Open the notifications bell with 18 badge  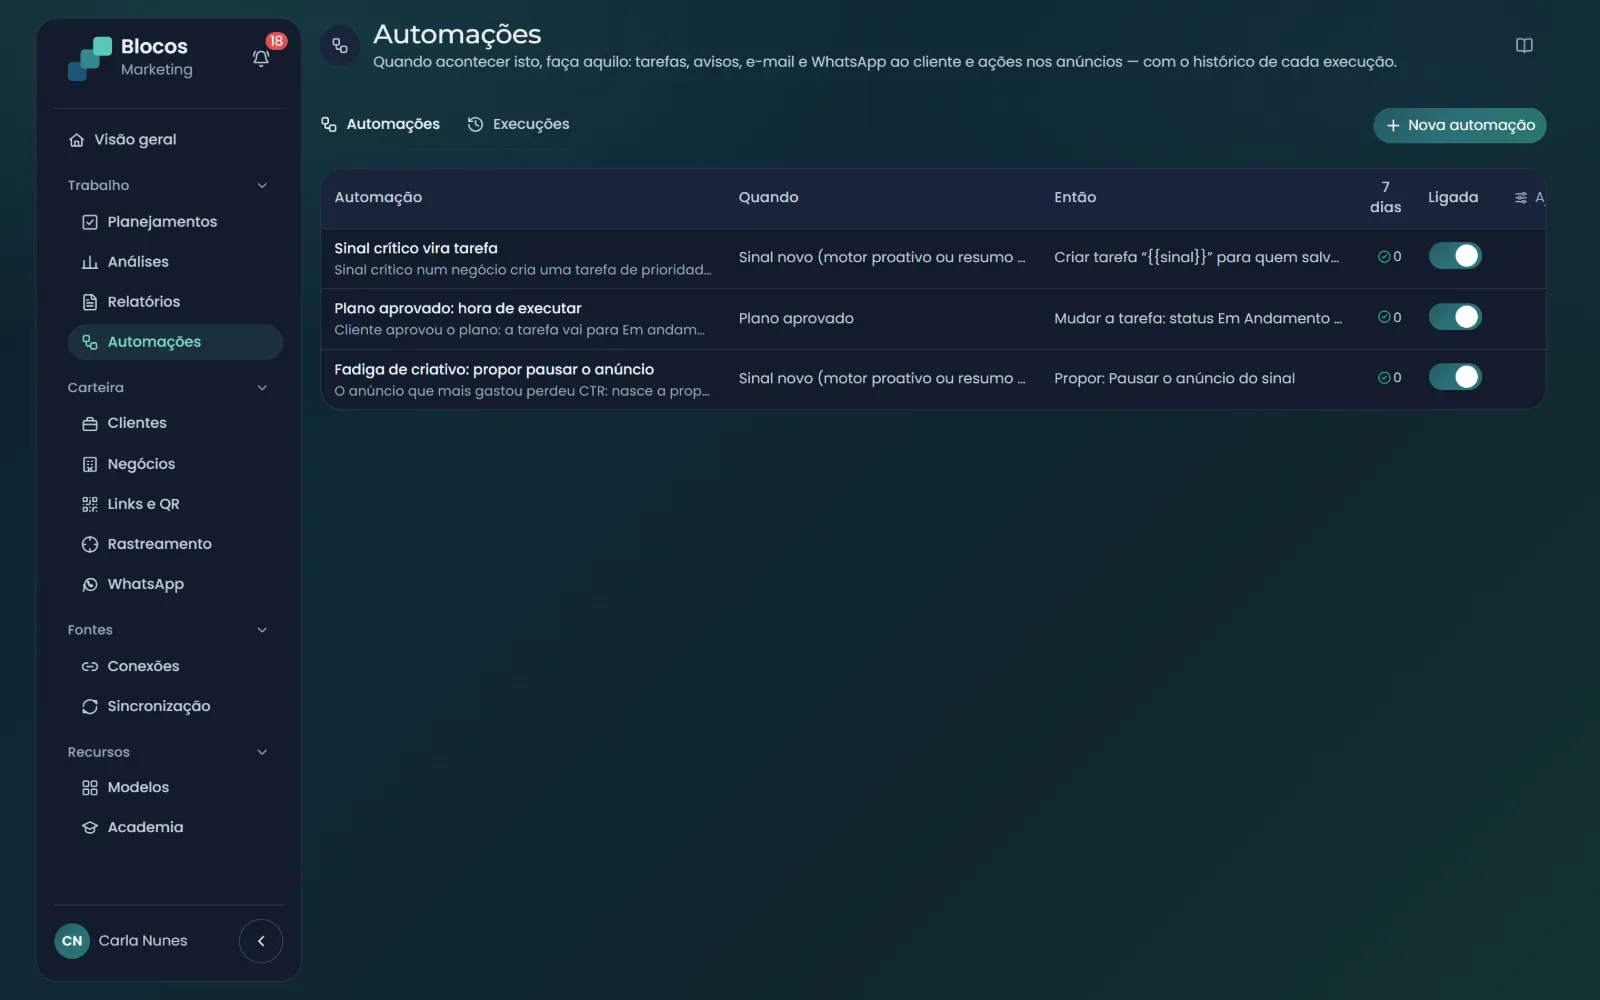click(x=261, y=58)
